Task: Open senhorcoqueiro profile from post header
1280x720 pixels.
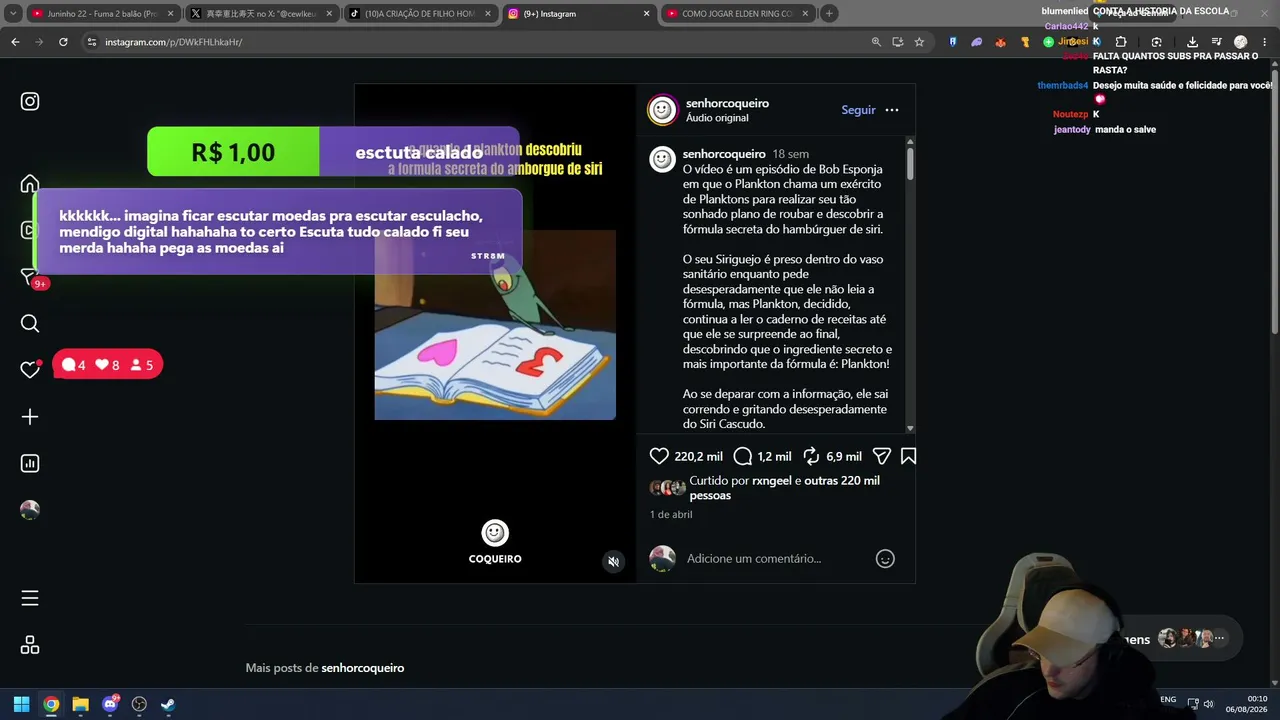Action: (x=727, y=103)
